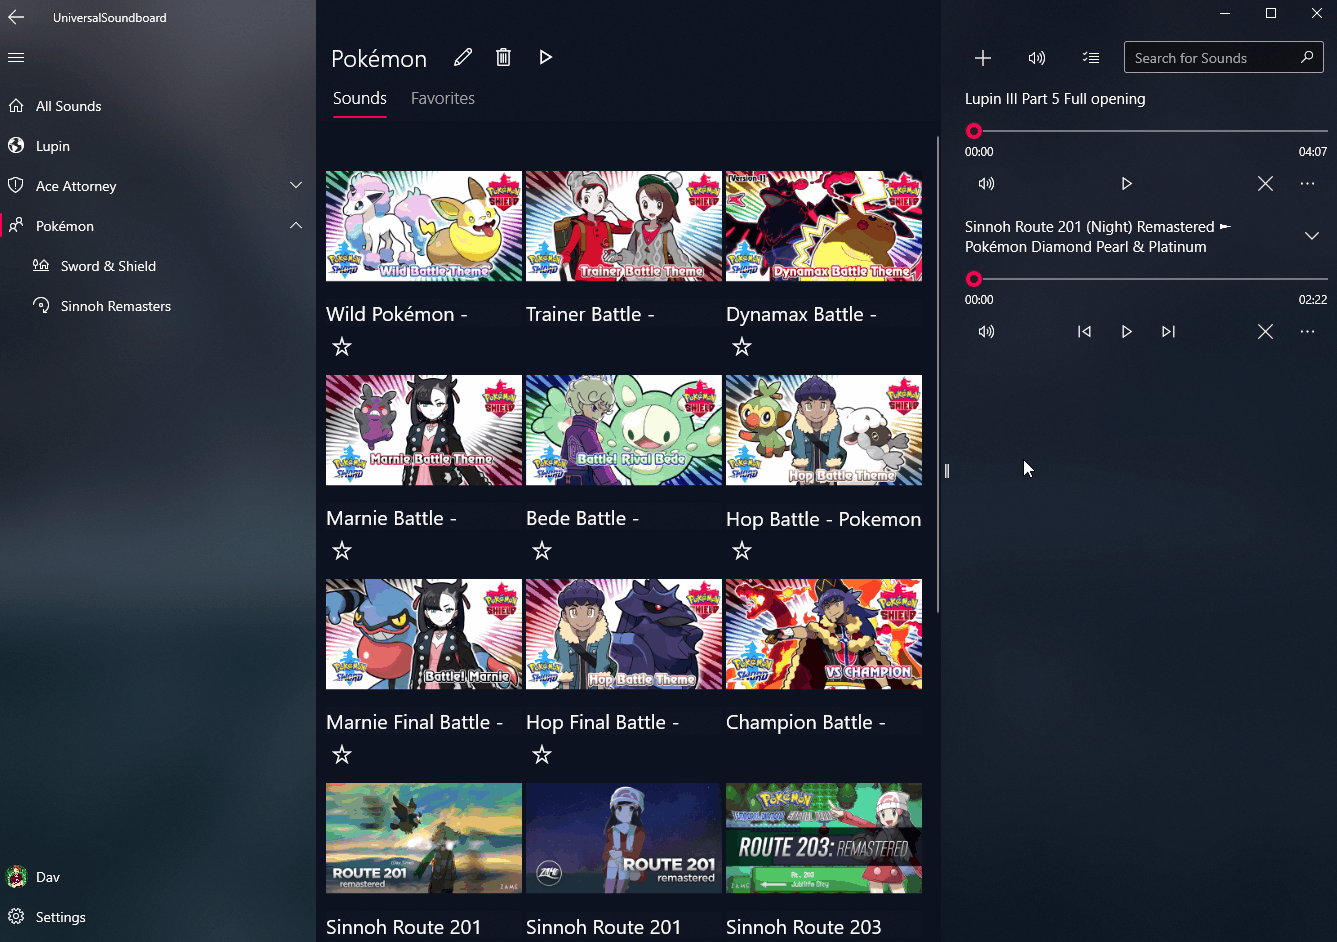
Task: Play the Lupin III Part 5 Full opening
Action: 1126,184
